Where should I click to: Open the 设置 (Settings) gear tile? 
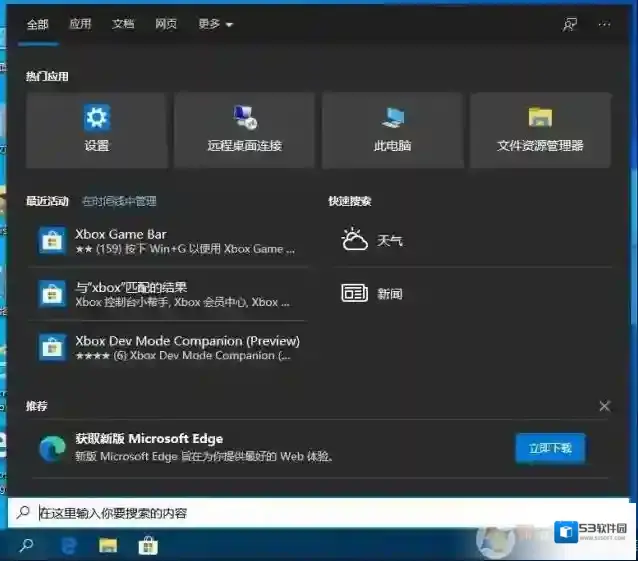click(x=96, y=130)
